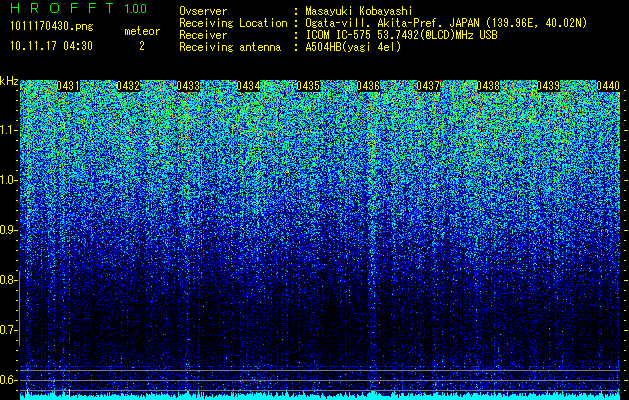Click the 1.1 kHz axis label
The height and width of the screenshot is (400, 629).
click(x=8, y=130)
